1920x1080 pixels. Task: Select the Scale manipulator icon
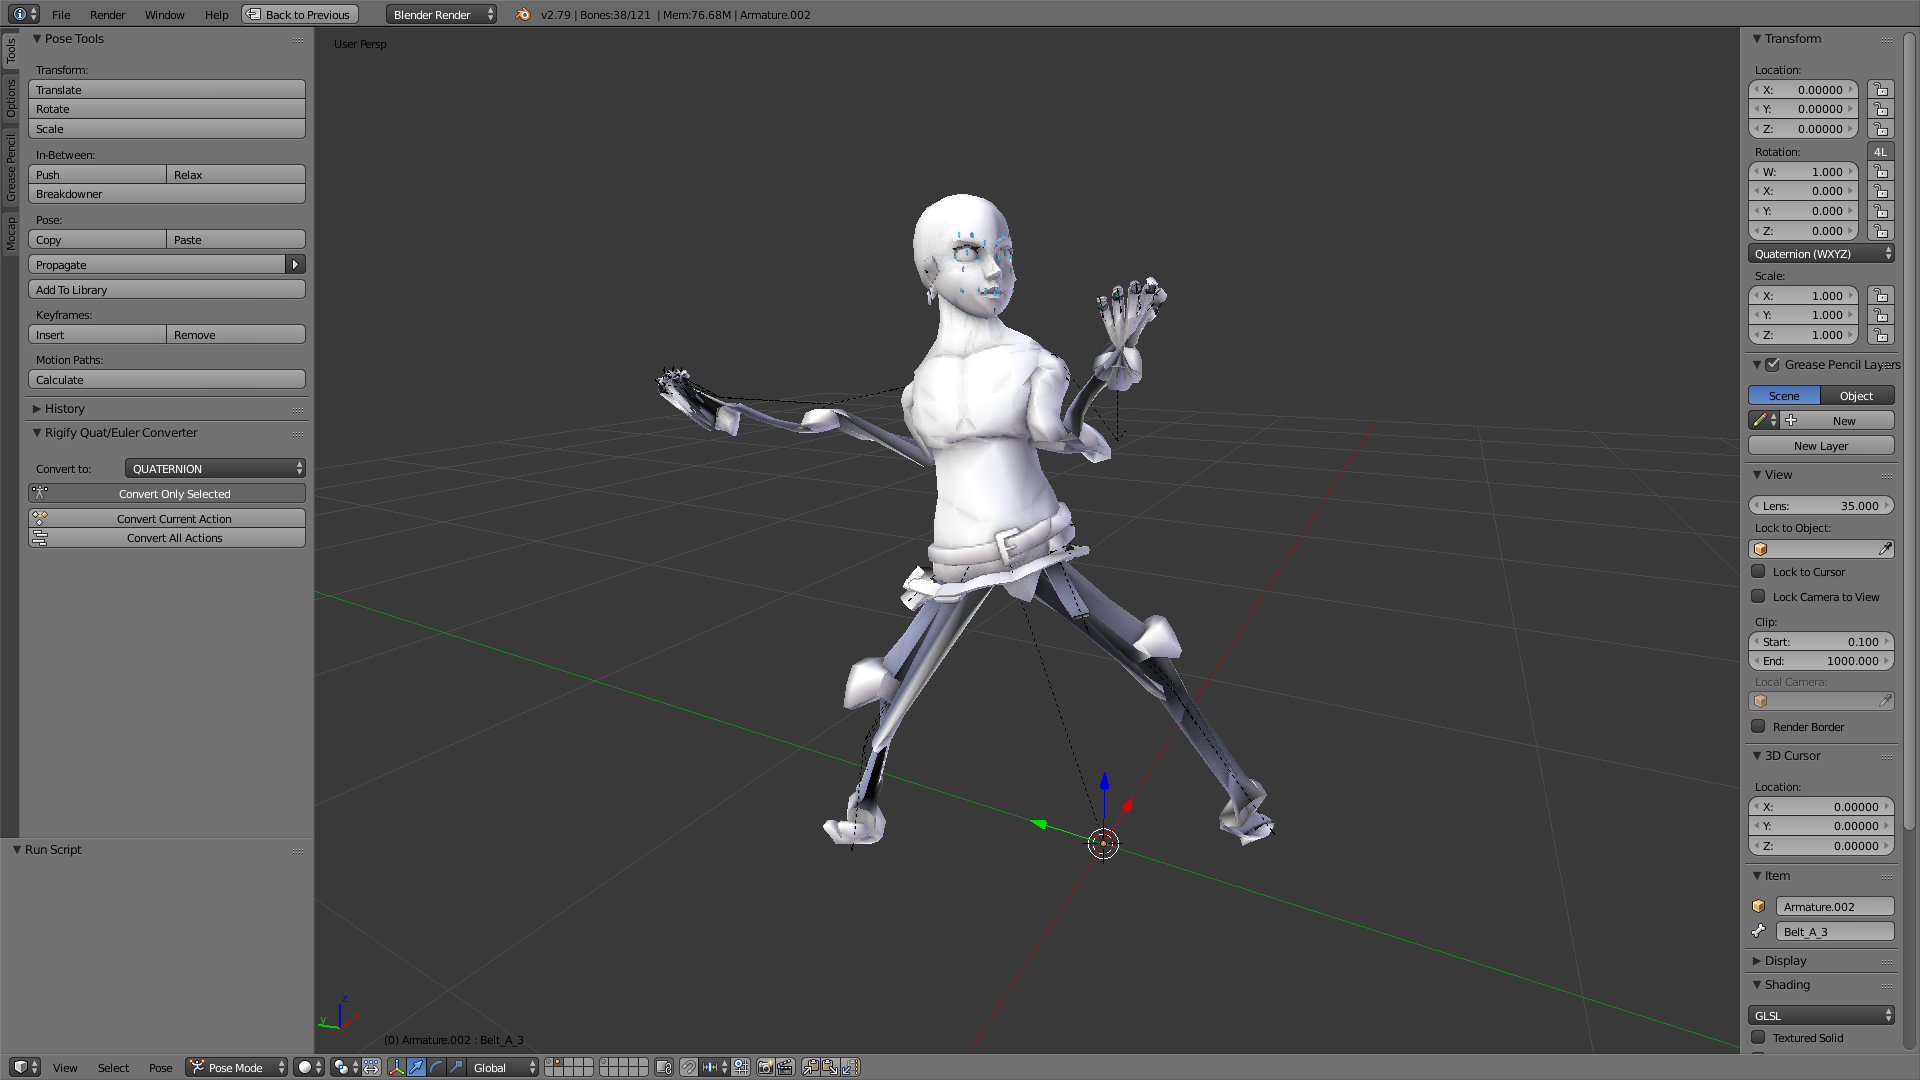click(455, 1067)
